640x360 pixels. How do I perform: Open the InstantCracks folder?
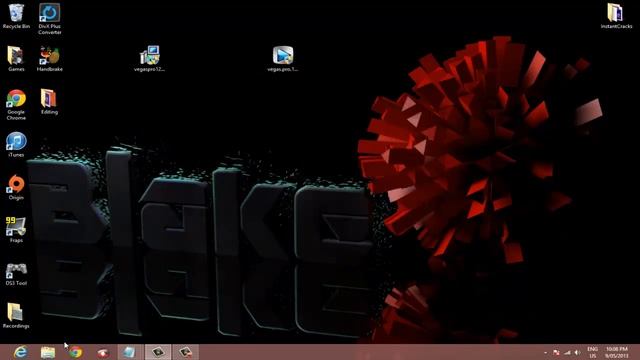(x=616, y=16)
